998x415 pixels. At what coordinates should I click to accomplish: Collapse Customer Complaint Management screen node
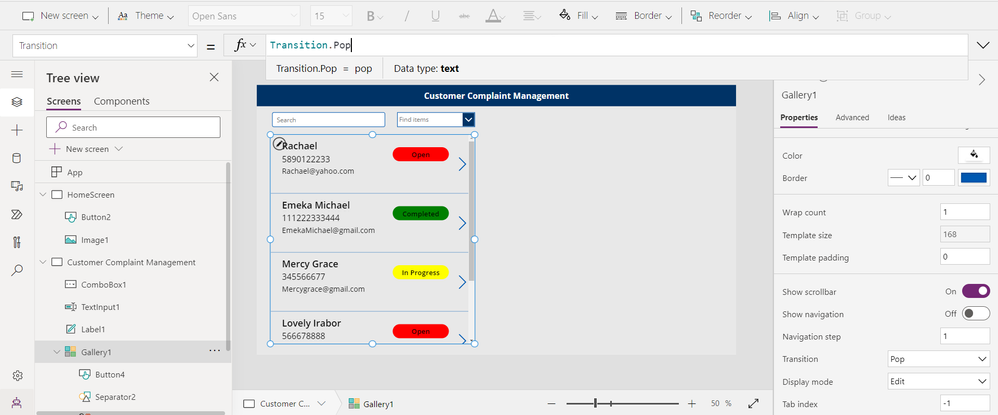(43, 262)
